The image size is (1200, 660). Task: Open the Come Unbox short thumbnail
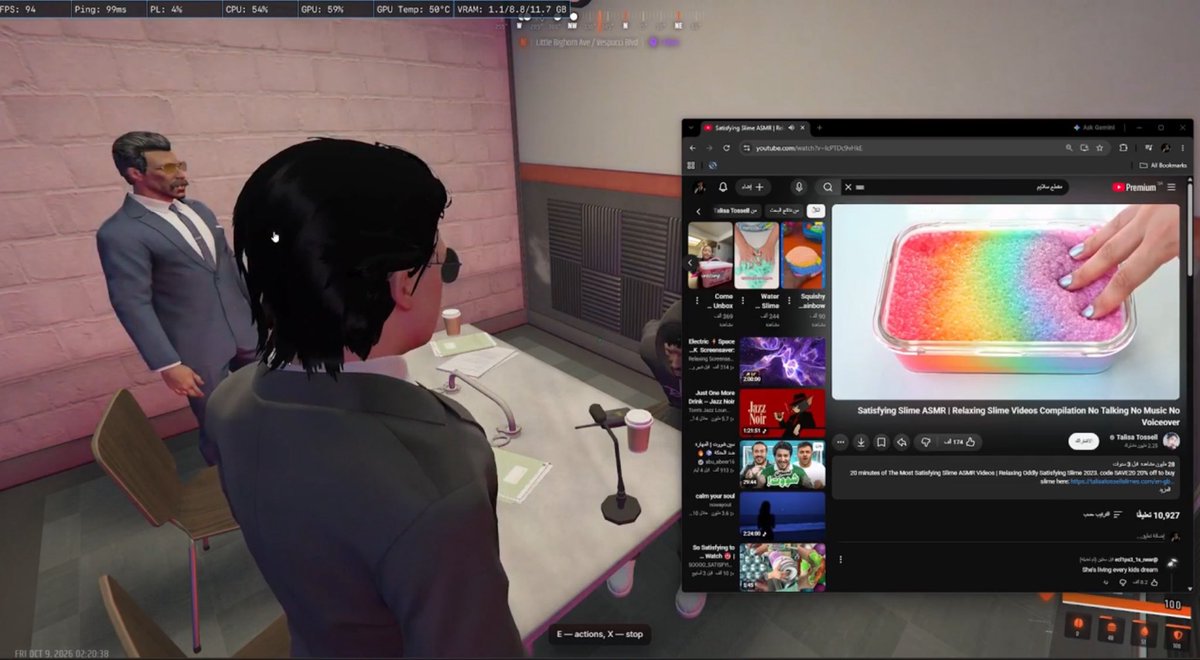(x=710, y=255)
